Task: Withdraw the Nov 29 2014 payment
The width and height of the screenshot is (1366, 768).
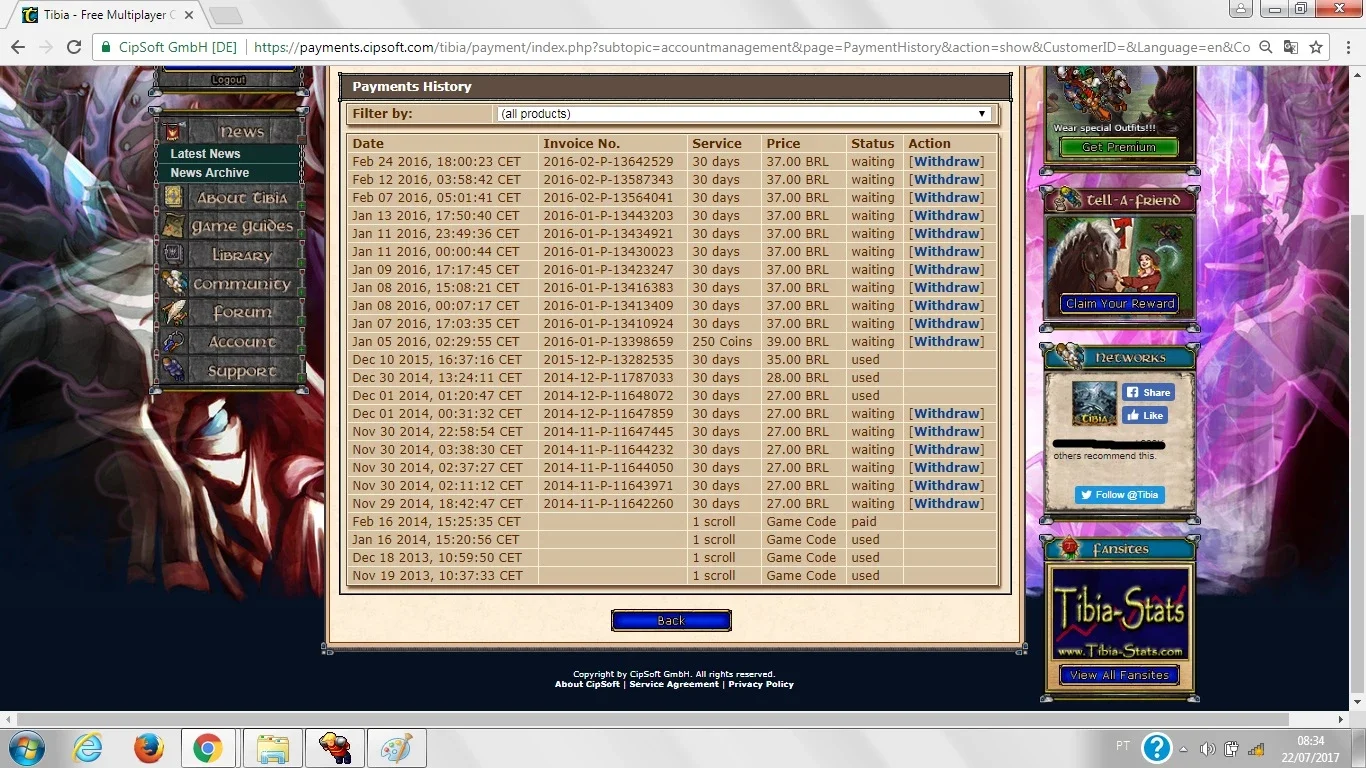Action: pos(946,503)
